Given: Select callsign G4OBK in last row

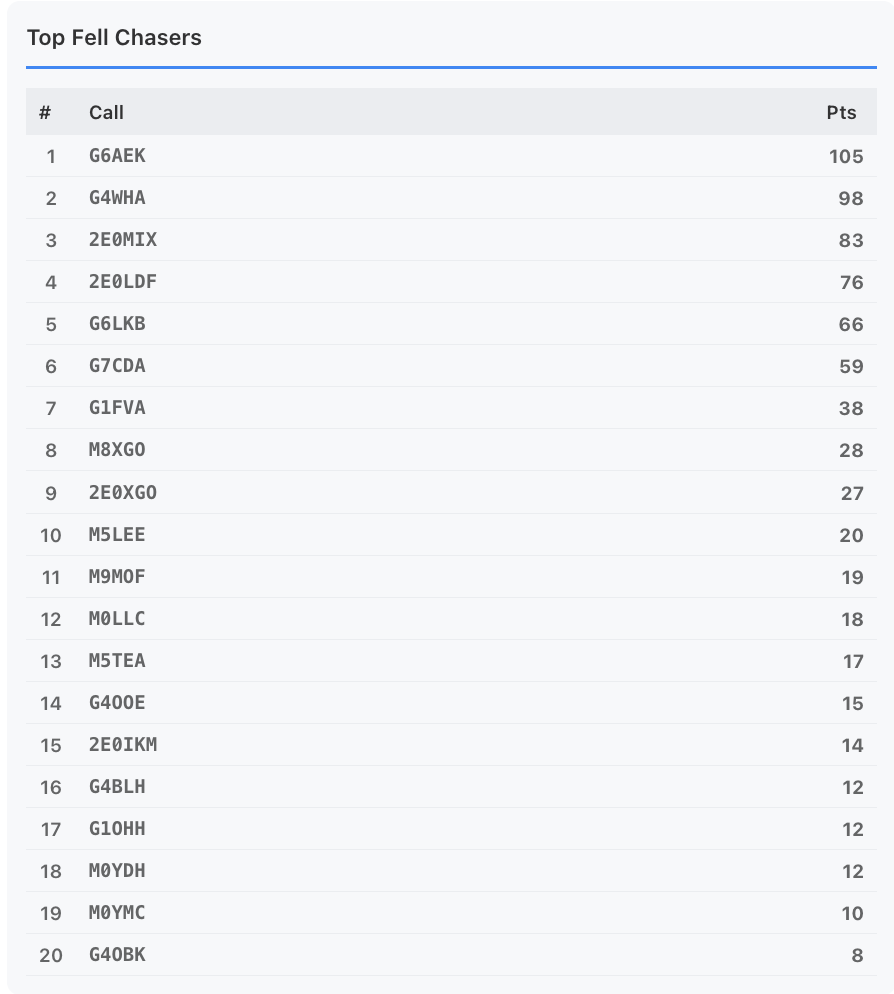Looking at the screenshot, I should [117, 954].
